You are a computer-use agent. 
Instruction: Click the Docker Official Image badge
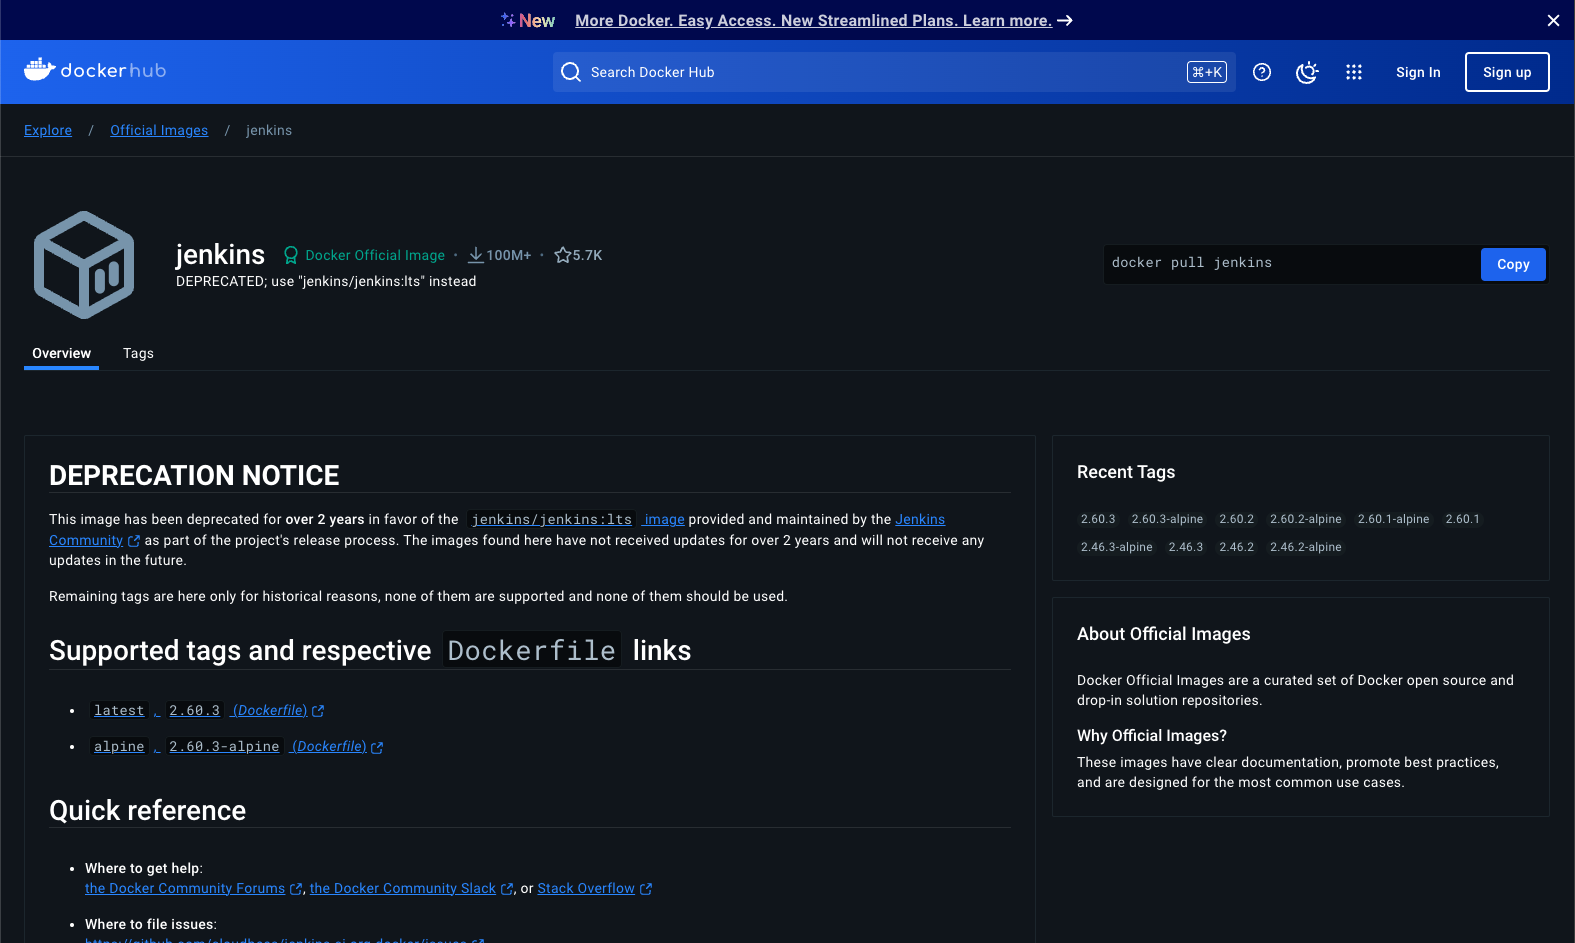pyautogui.click(x=364, y=255)
